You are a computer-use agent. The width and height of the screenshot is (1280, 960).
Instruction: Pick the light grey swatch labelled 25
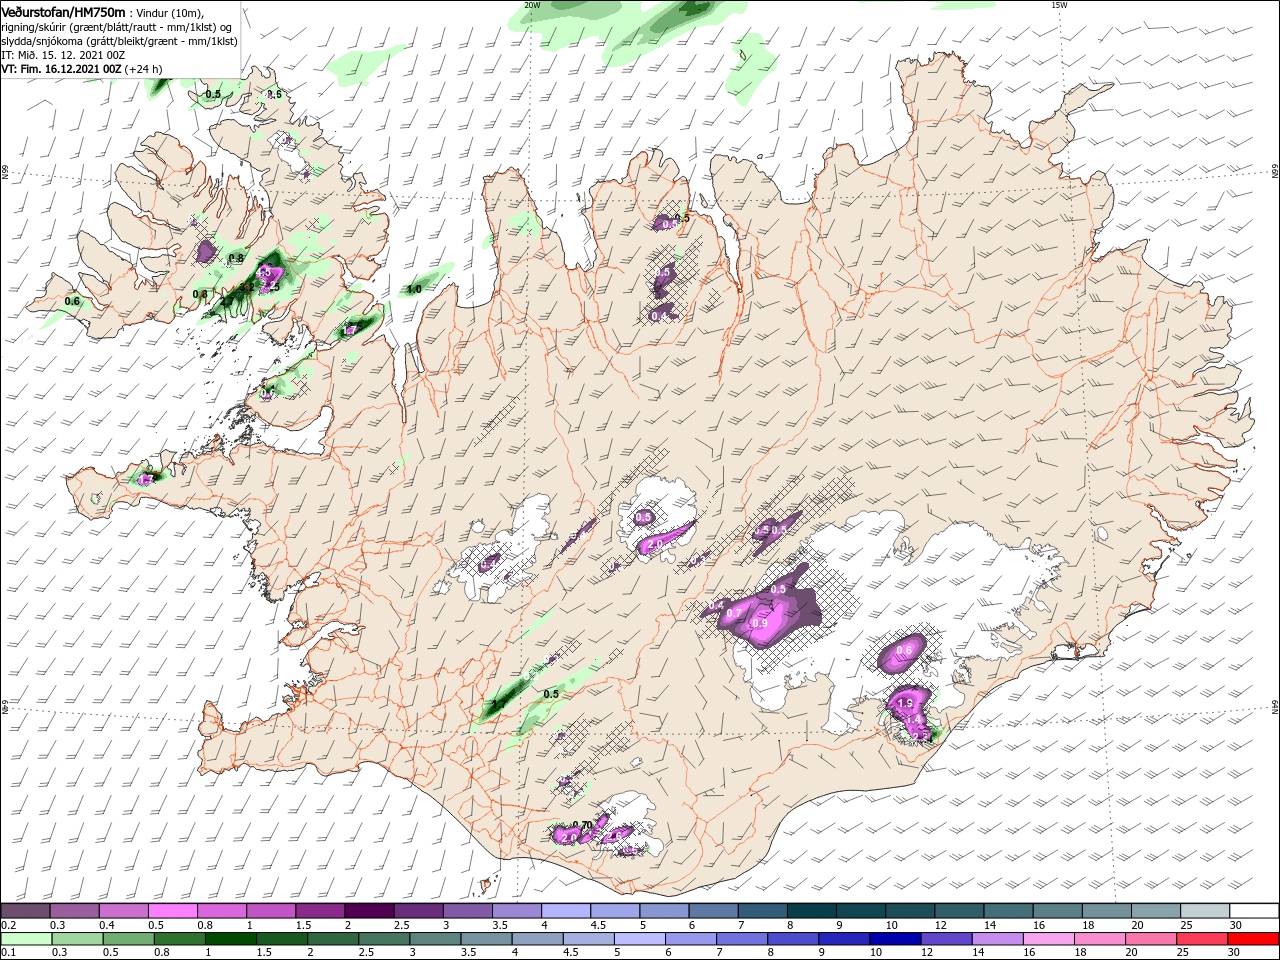[x=1205, y=911]
